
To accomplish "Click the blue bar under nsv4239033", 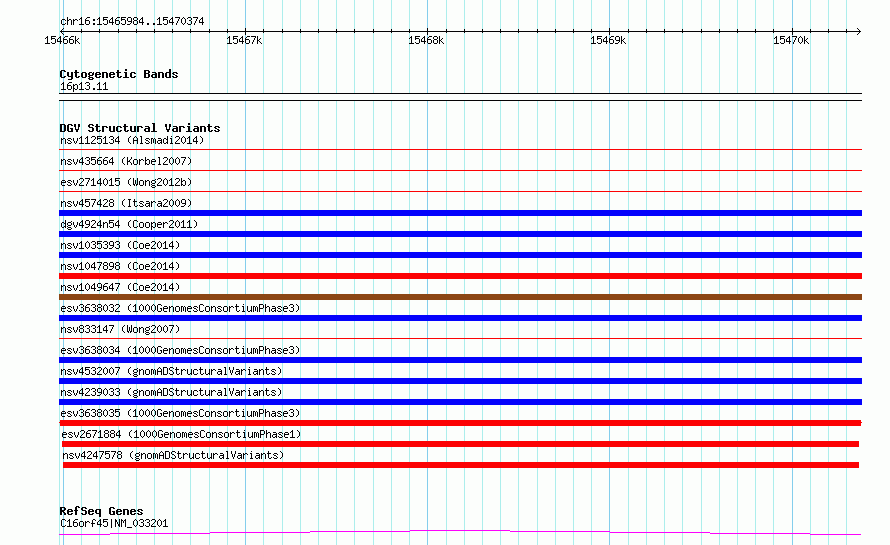I will [x=460, y=402].
